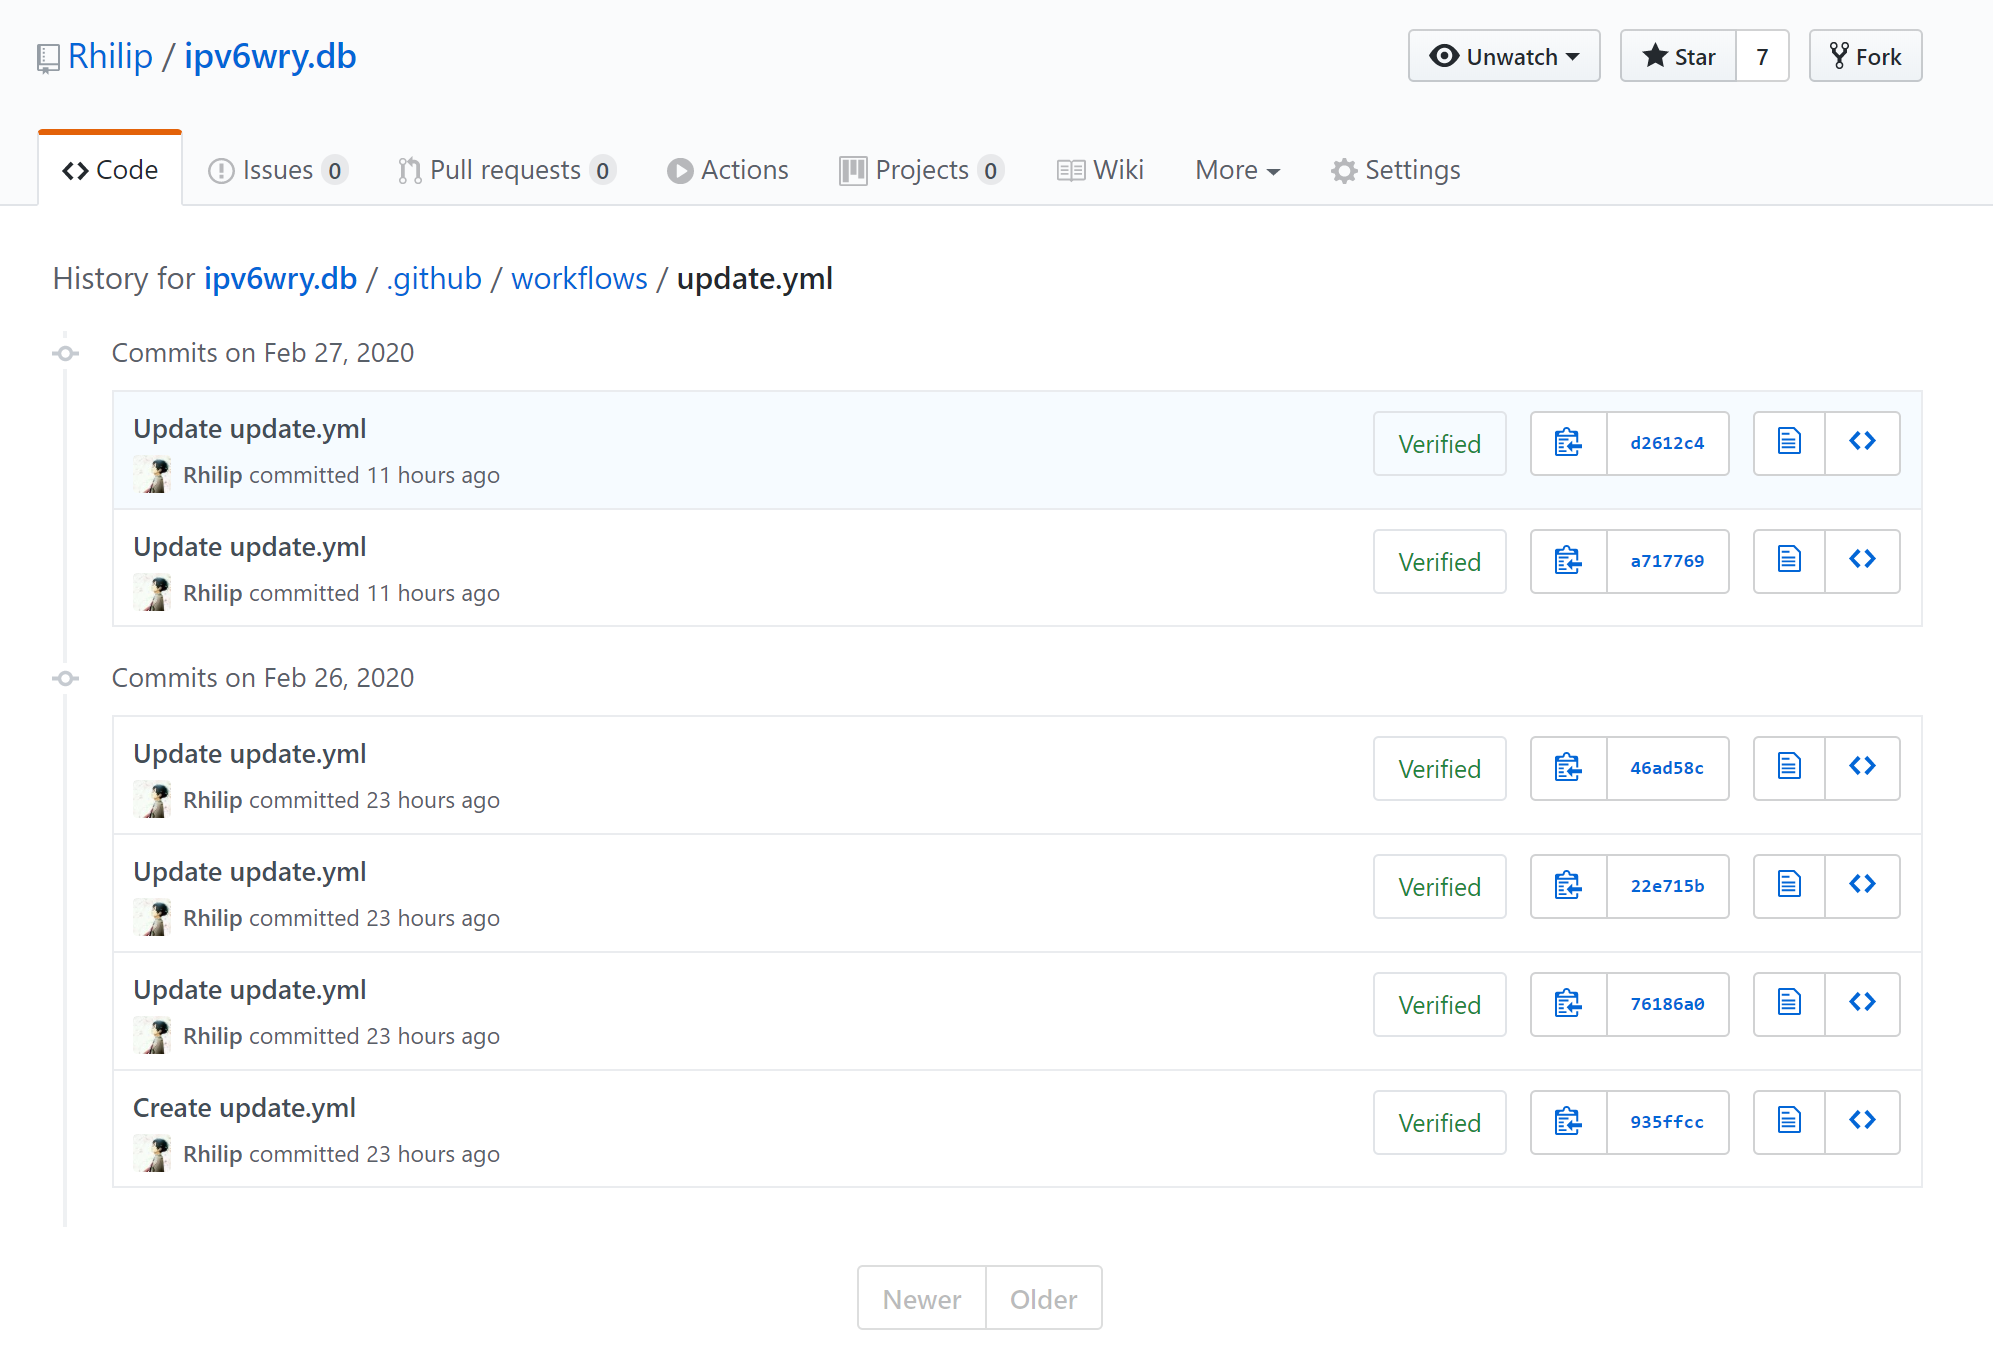
Task: Show Verified signature for 76186a0
Action: (x=1439, y=1004)
